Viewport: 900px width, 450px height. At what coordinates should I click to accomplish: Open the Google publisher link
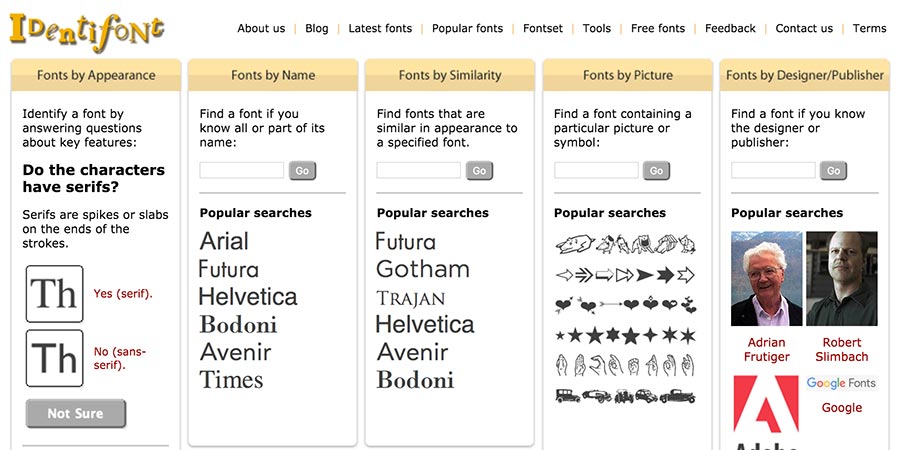[x=841, y=408]
